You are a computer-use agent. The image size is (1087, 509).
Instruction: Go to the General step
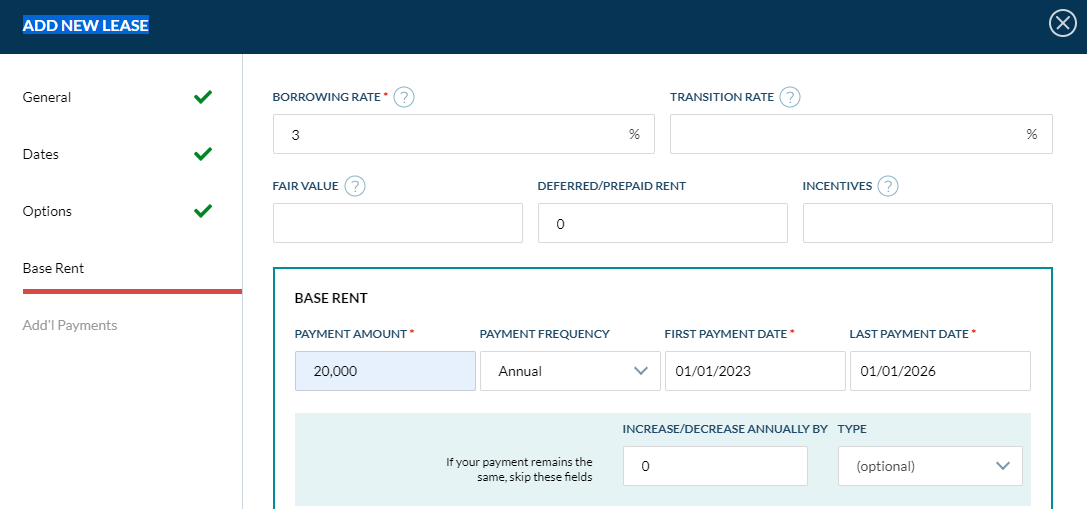click(47, 98)
